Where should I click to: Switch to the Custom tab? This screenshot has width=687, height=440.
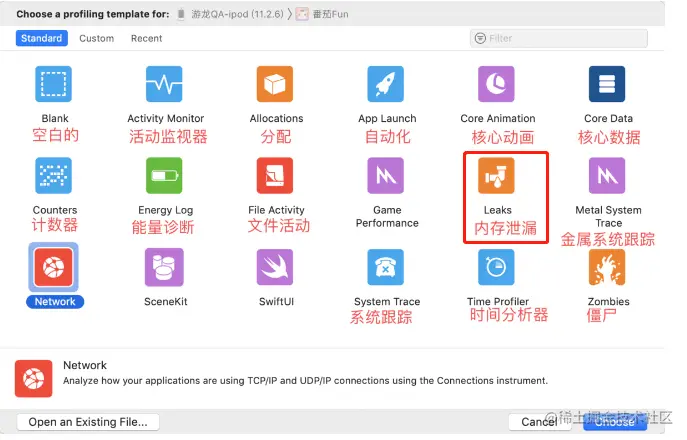pos(96,38)
